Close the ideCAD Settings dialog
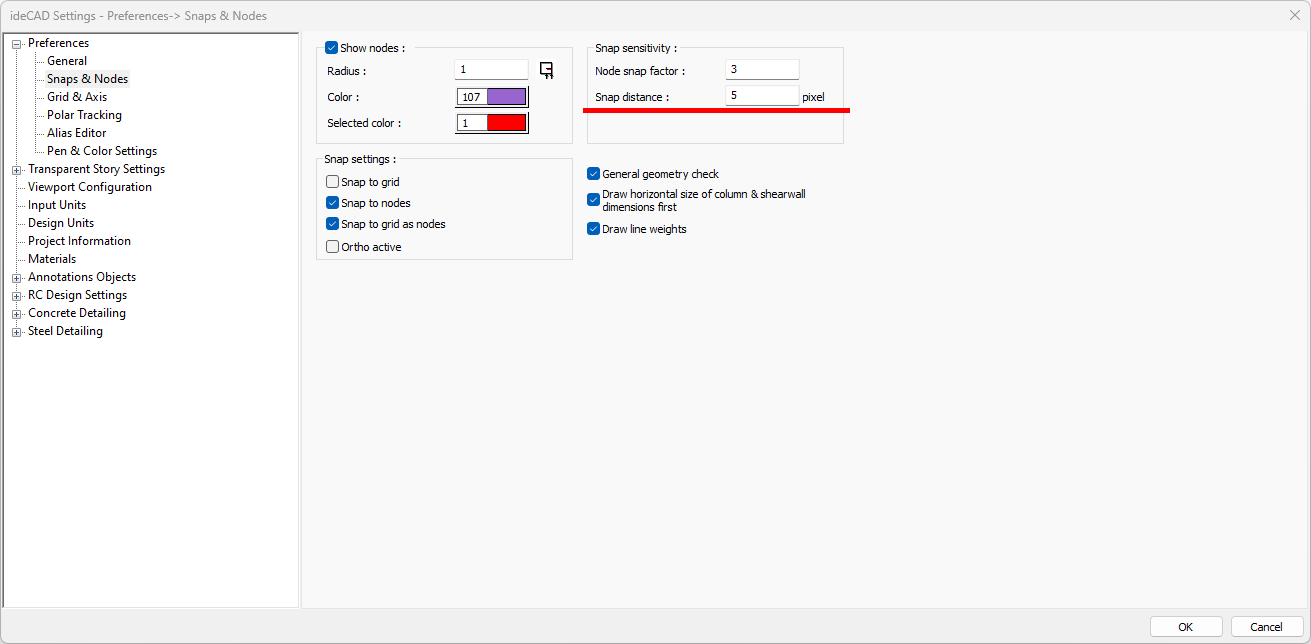Image resolution: width=1311 pixels, height=644 pixels. coord(1294,15)
